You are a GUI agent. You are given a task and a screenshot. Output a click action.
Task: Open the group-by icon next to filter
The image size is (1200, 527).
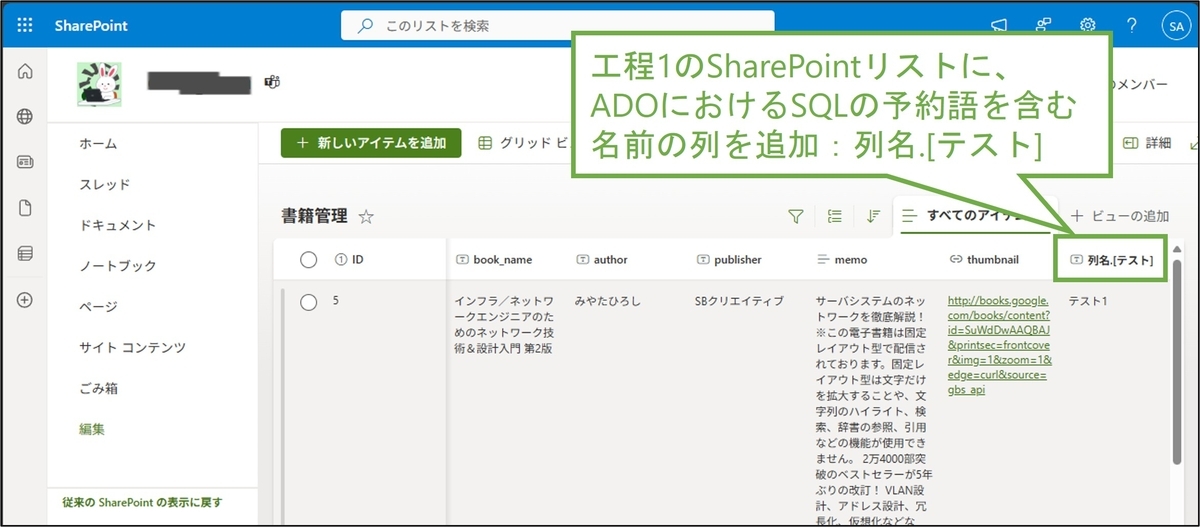835,216
